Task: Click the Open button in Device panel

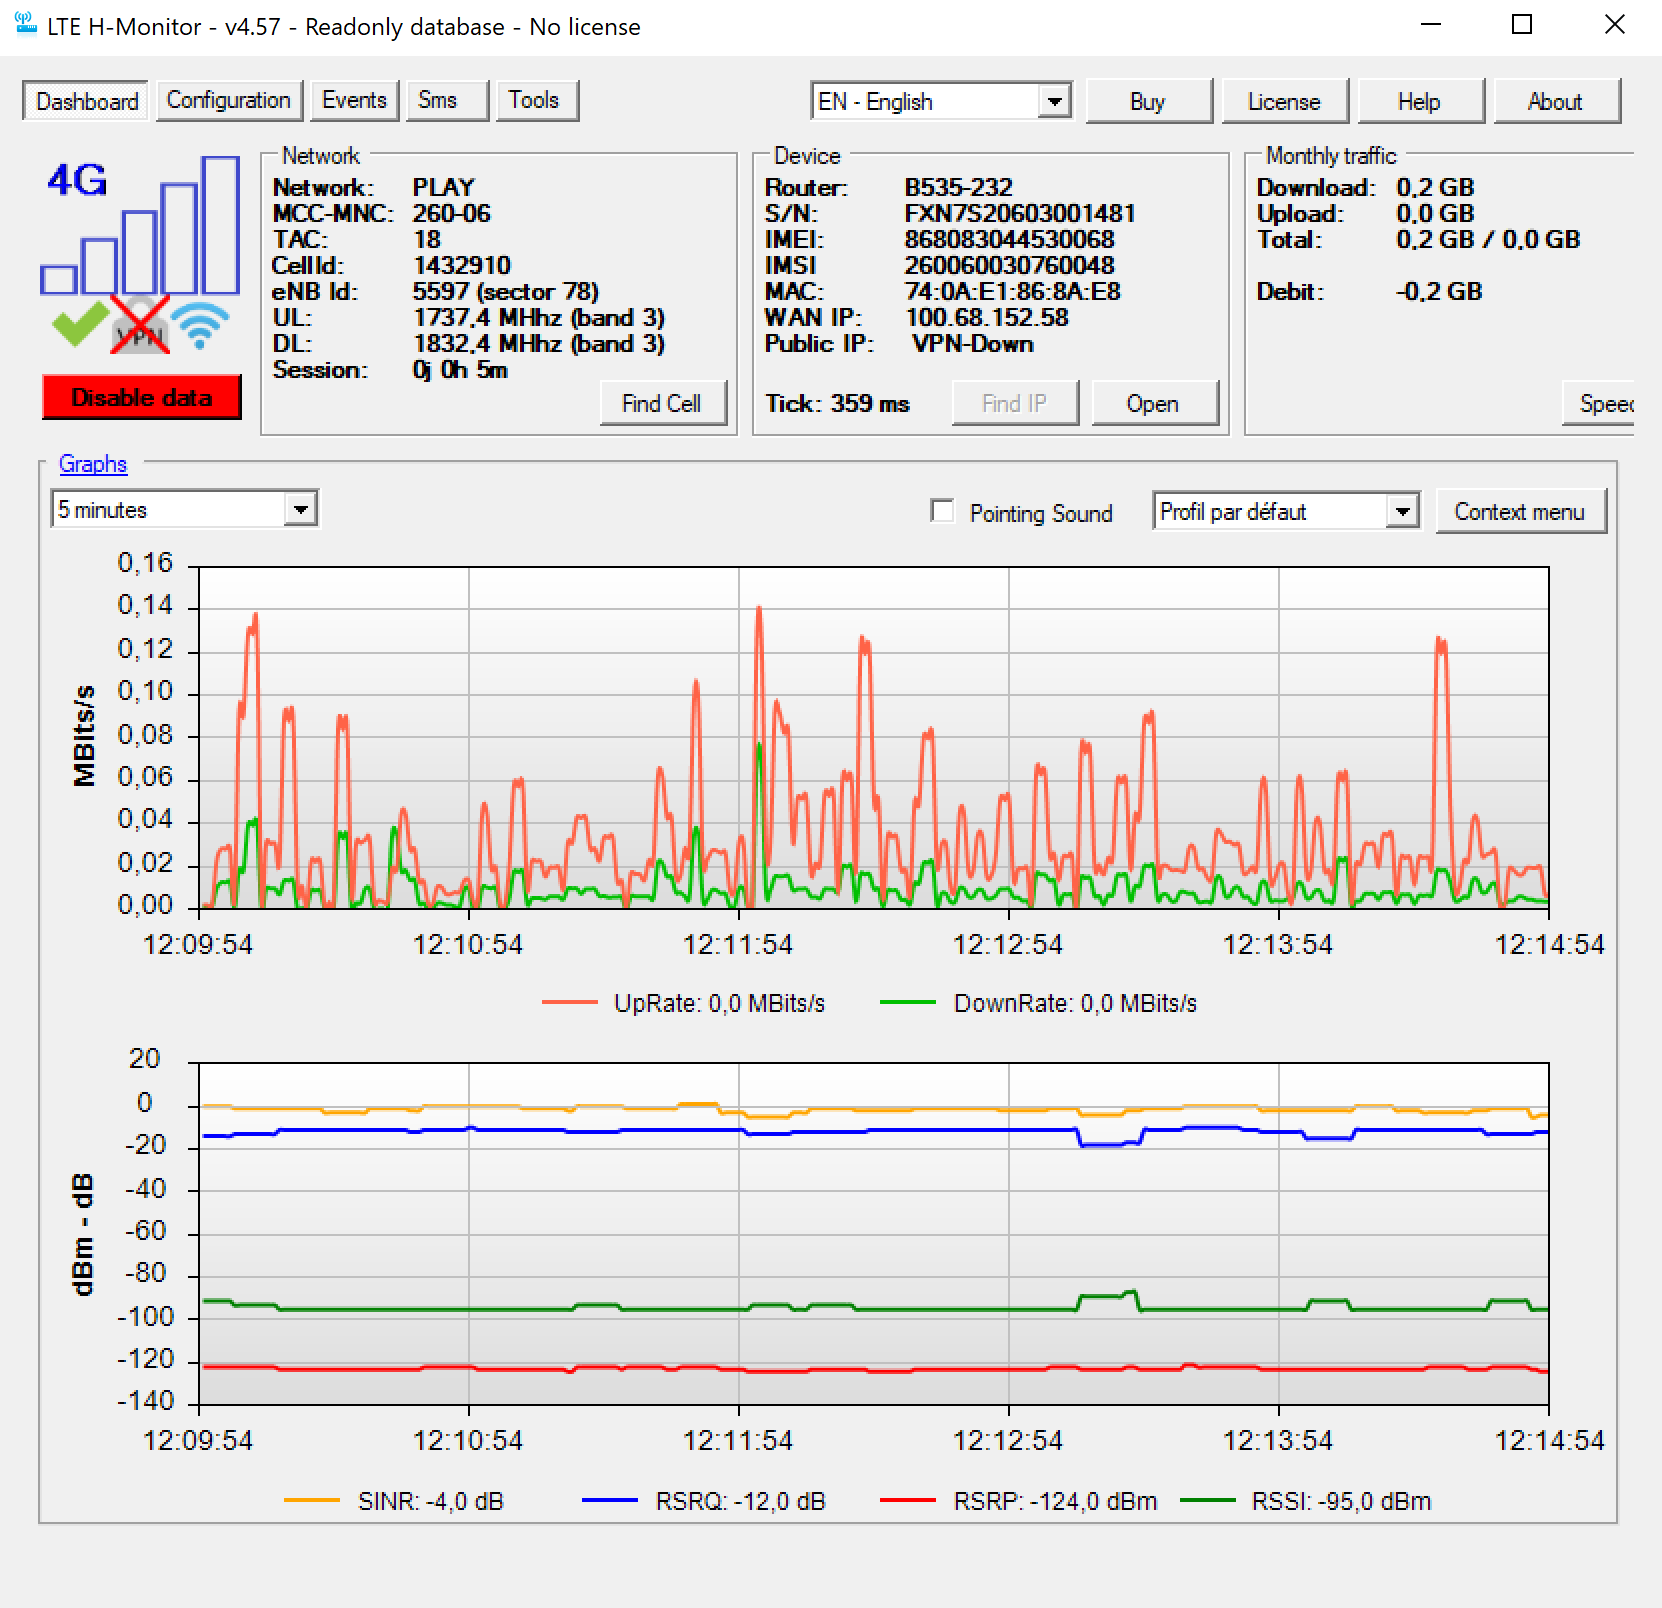Action: 1155,403
